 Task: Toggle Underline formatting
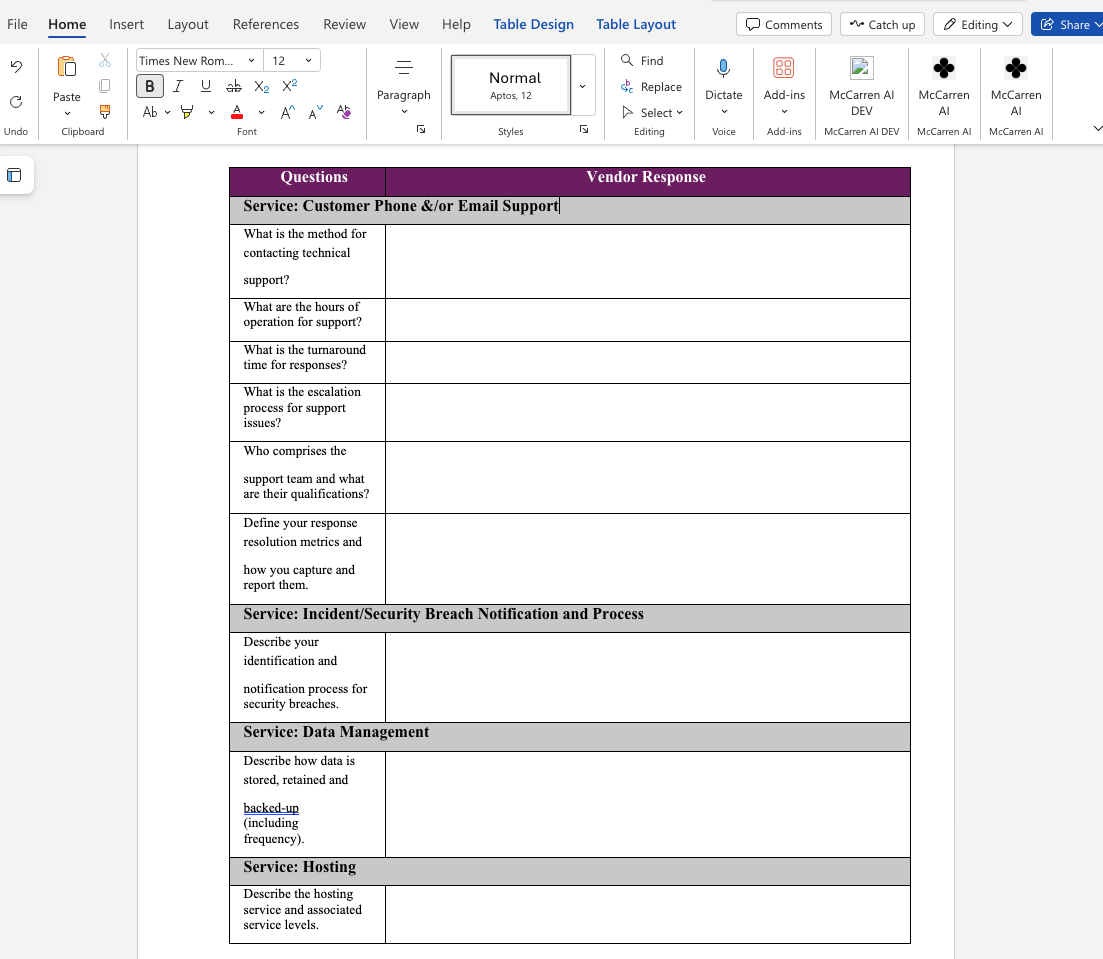coord(205,86)
